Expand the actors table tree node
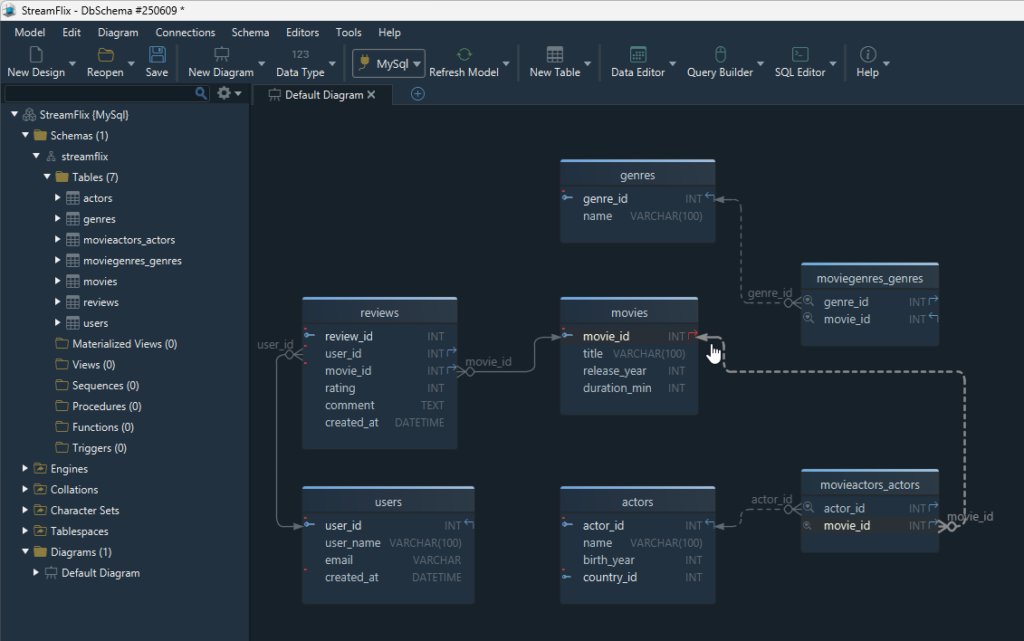The height and width of the screenshot is (641, 1024). 58,198
